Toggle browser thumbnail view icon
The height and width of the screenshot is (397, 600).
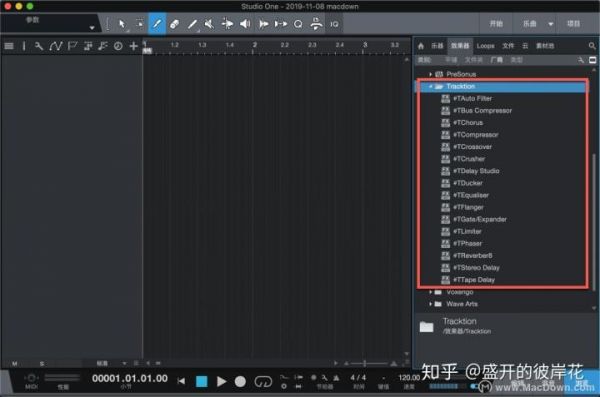592,60
